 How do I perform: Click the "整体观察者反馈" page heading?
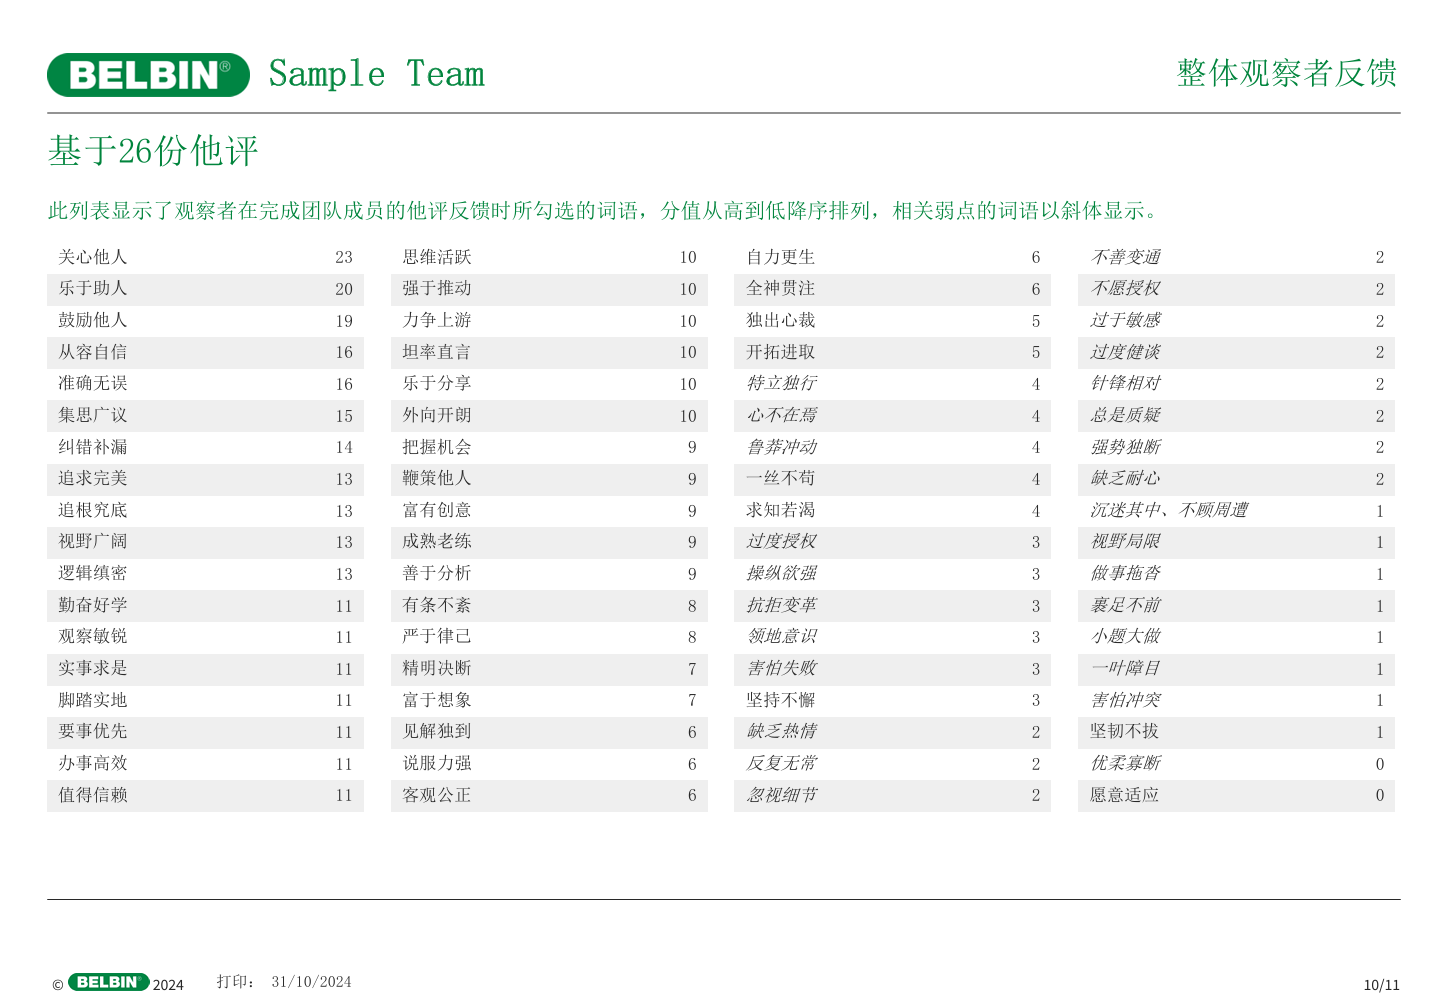click(1286, 73)
